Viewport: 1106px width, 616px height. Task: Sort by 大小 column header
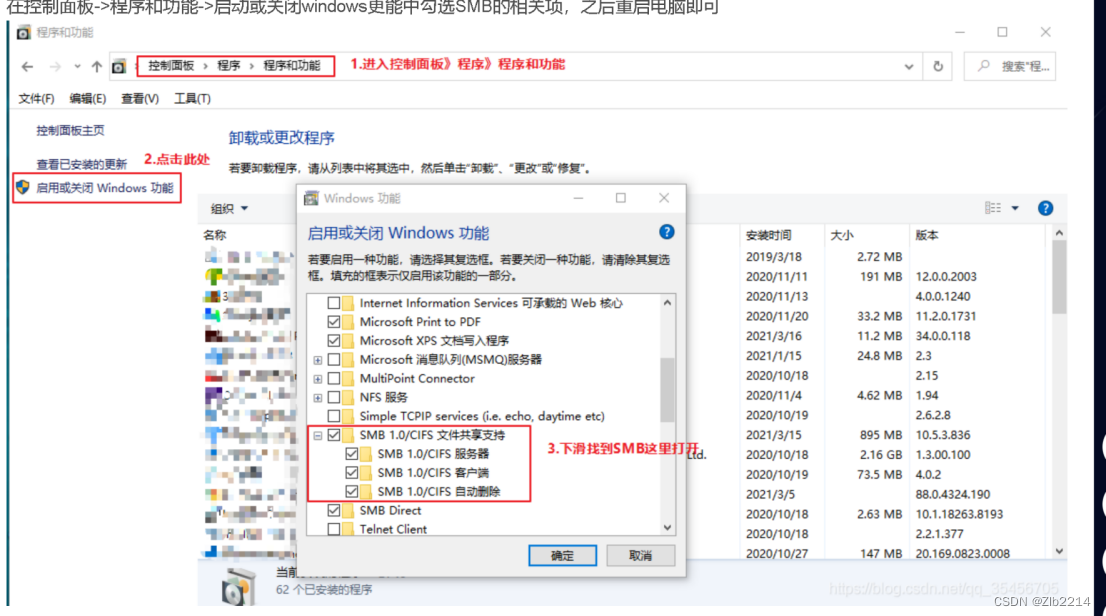(x=841, y=235)
